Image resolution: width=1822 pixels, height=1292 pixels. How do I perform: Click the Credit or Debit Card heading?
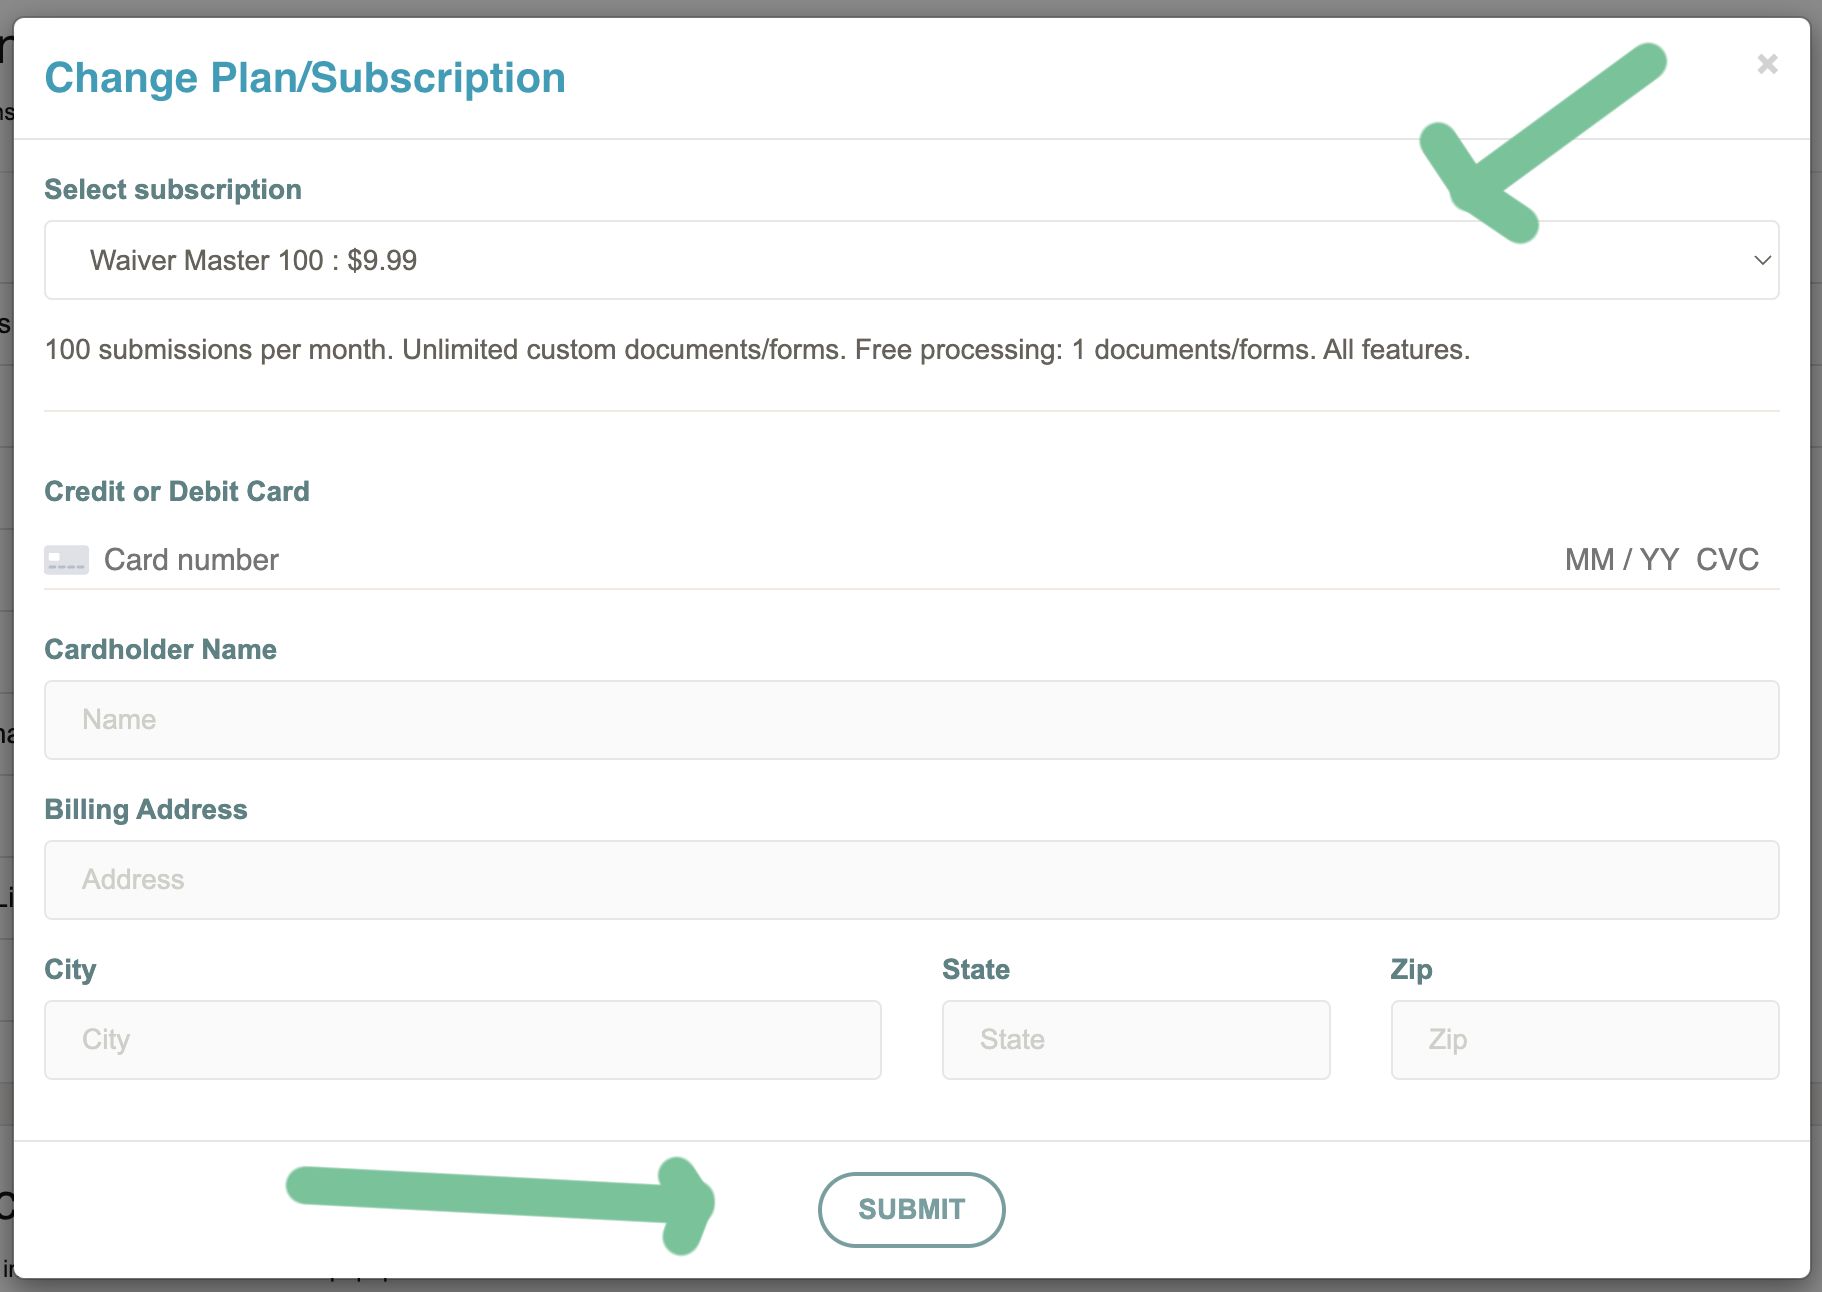176,491
